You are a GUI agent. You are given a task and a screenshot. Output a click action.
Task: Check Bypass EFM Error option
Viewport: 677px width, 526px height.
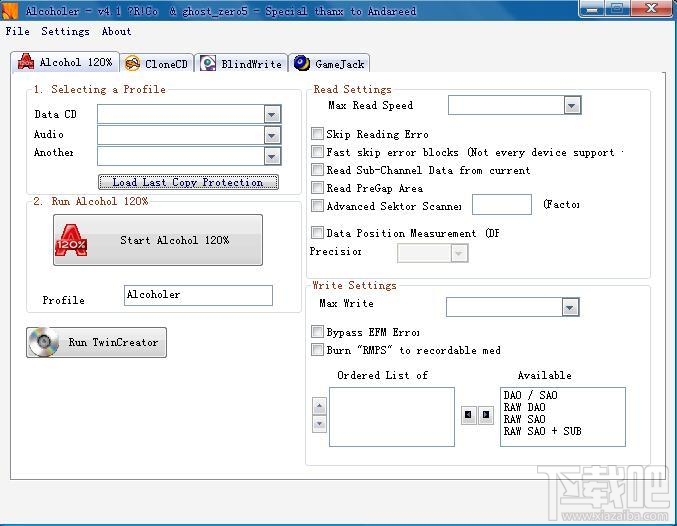click(317, 331)
